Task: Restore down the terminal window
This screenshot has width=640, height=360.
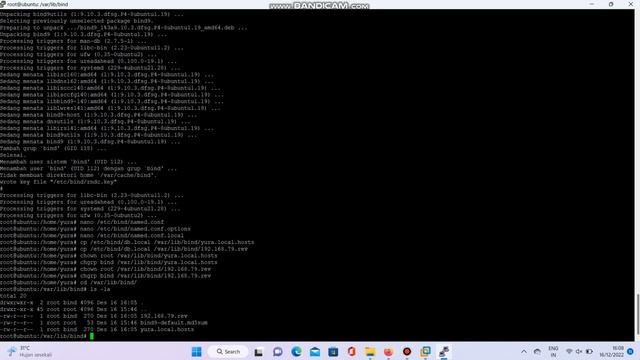Action: [611, 4]
